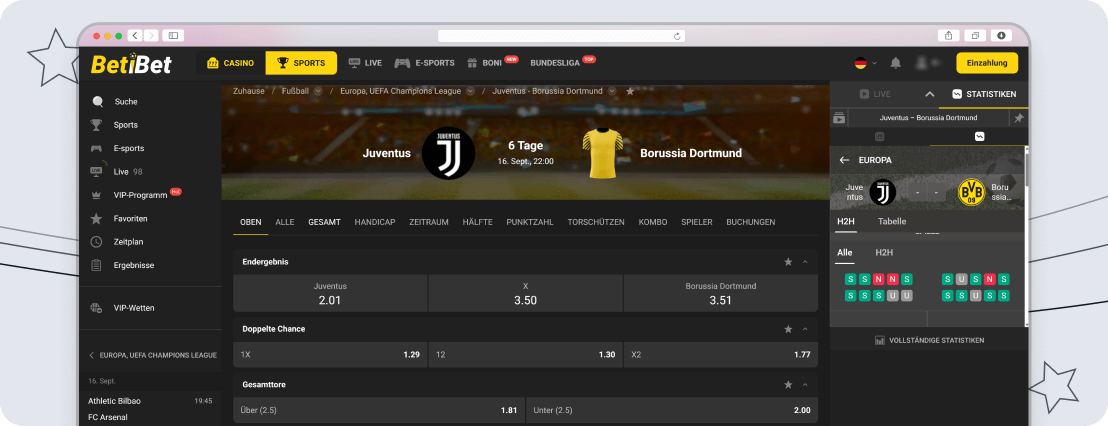The image size is (1108, 426).
Task: Select Über (2.5) at 1.81
Action: pyautogui.click(x=379, y=410)
